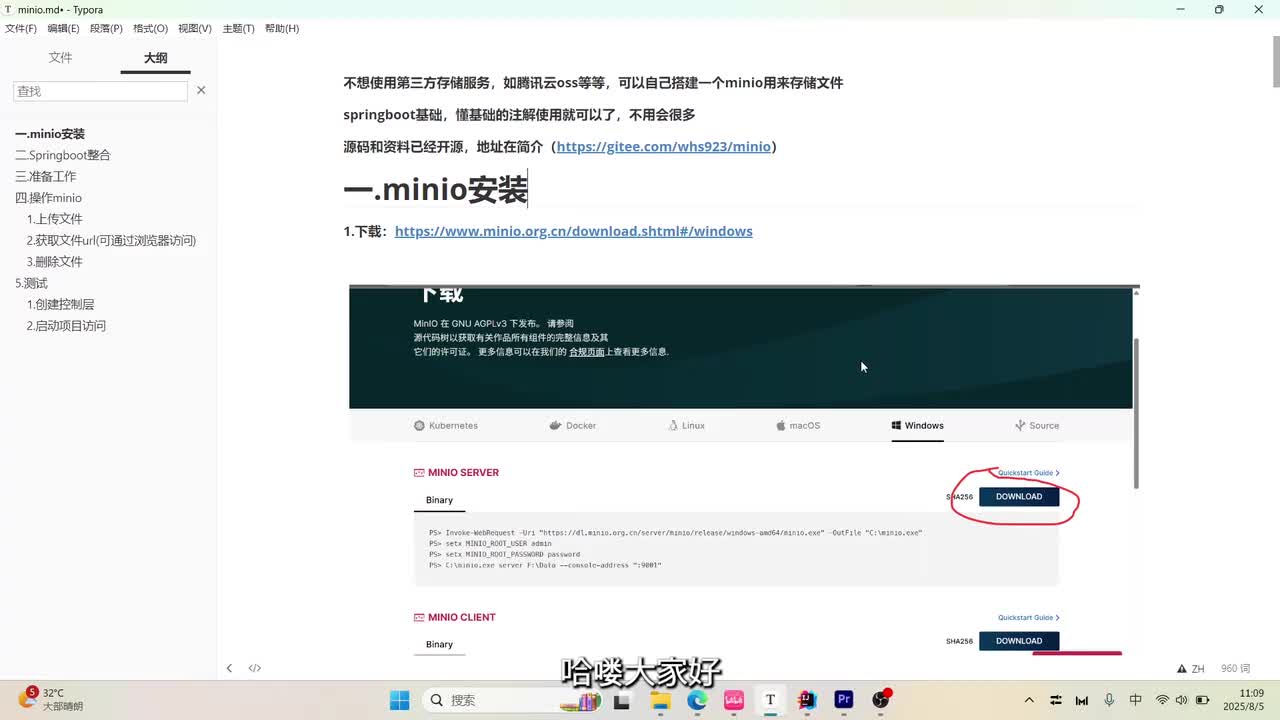The height and width of the screenshot is (720, 1280).
Task: Click DOWNLOAD button for MINIO SERVER
Action: click(x=1019, y=496)
